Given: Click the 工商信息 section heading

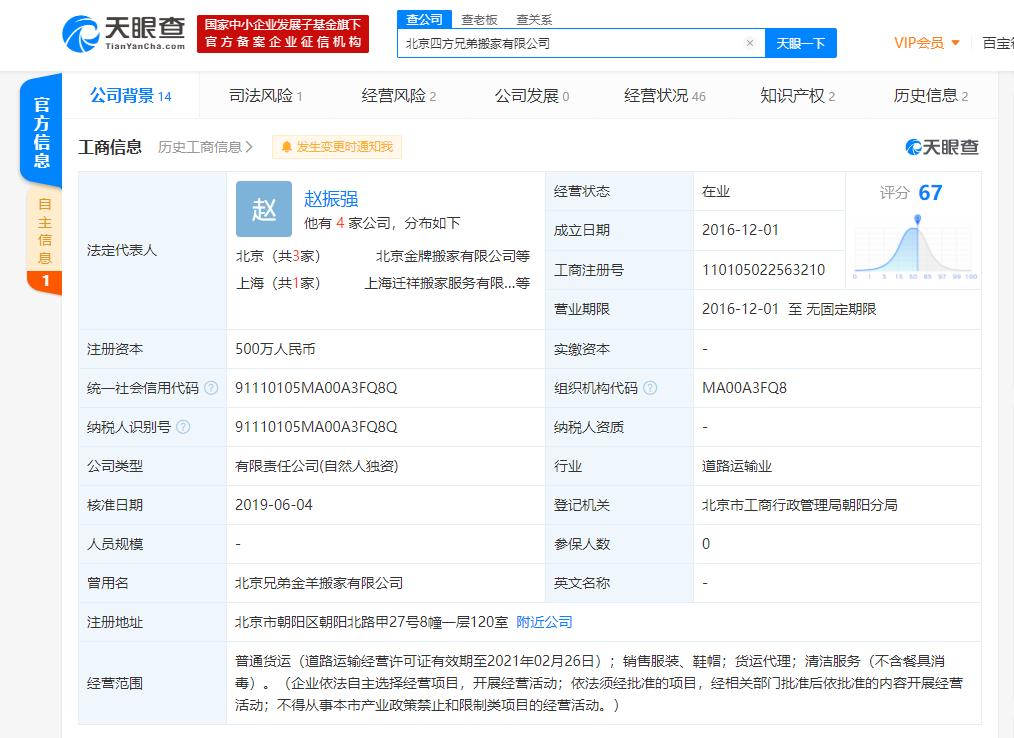Looking at the screenshot, I should click(110, 147).
